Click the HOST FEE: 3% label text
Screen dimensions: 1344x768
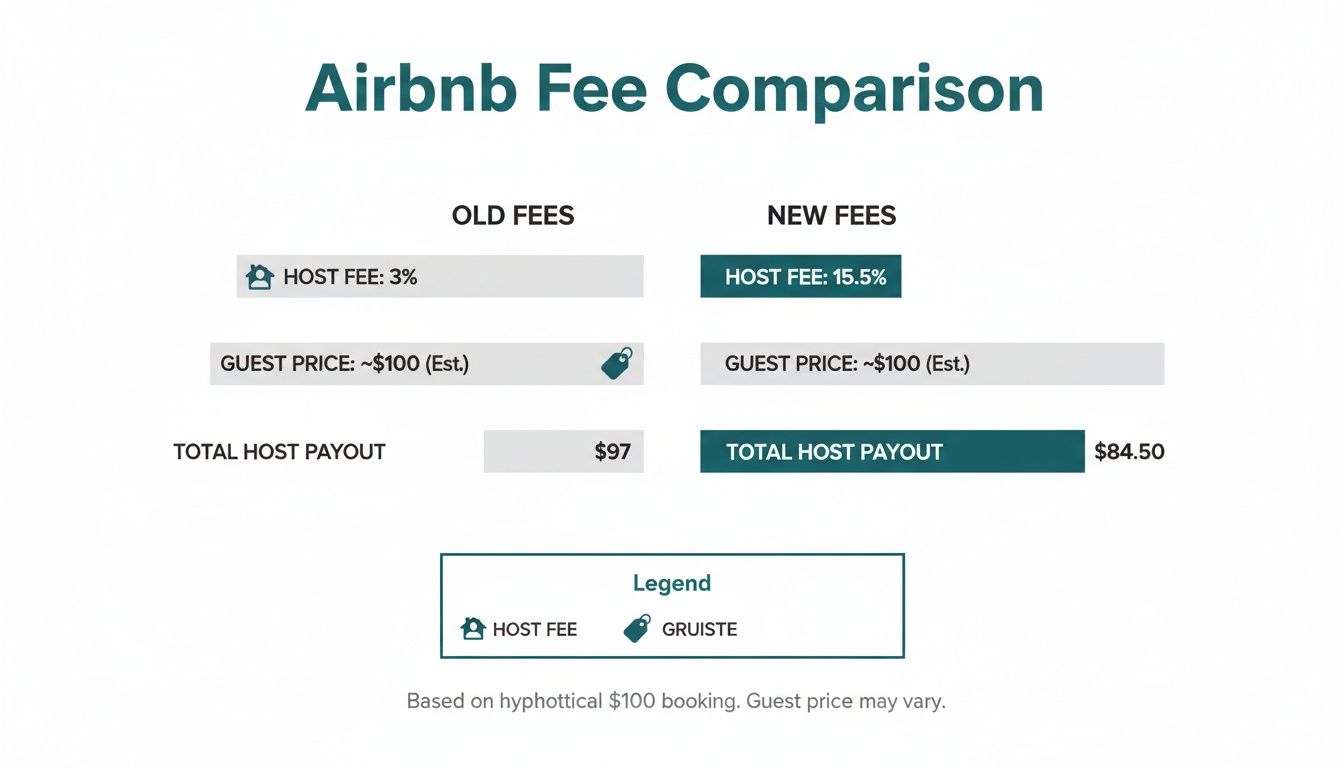(350, 277)
